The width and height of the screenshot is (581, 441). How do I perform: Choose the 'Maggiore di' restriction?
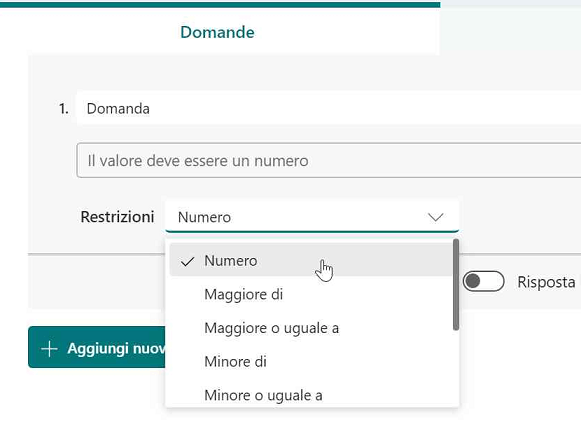311,295
